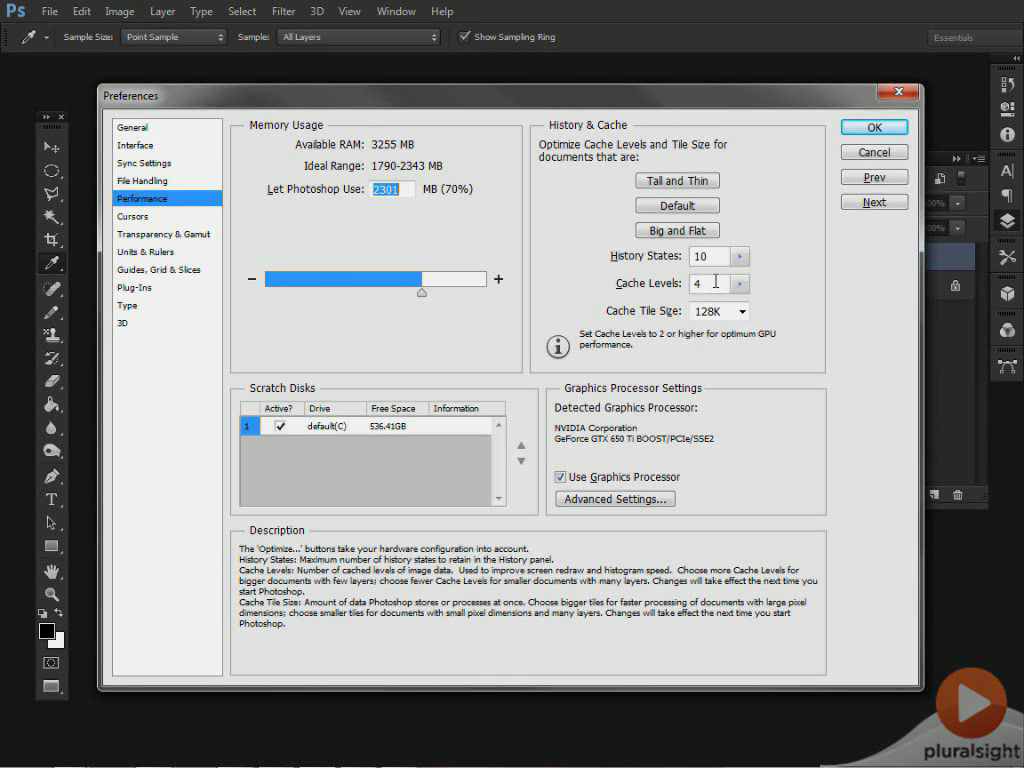
Task: Toggle Quick Mask mode icon
Action: click(51, 663)
